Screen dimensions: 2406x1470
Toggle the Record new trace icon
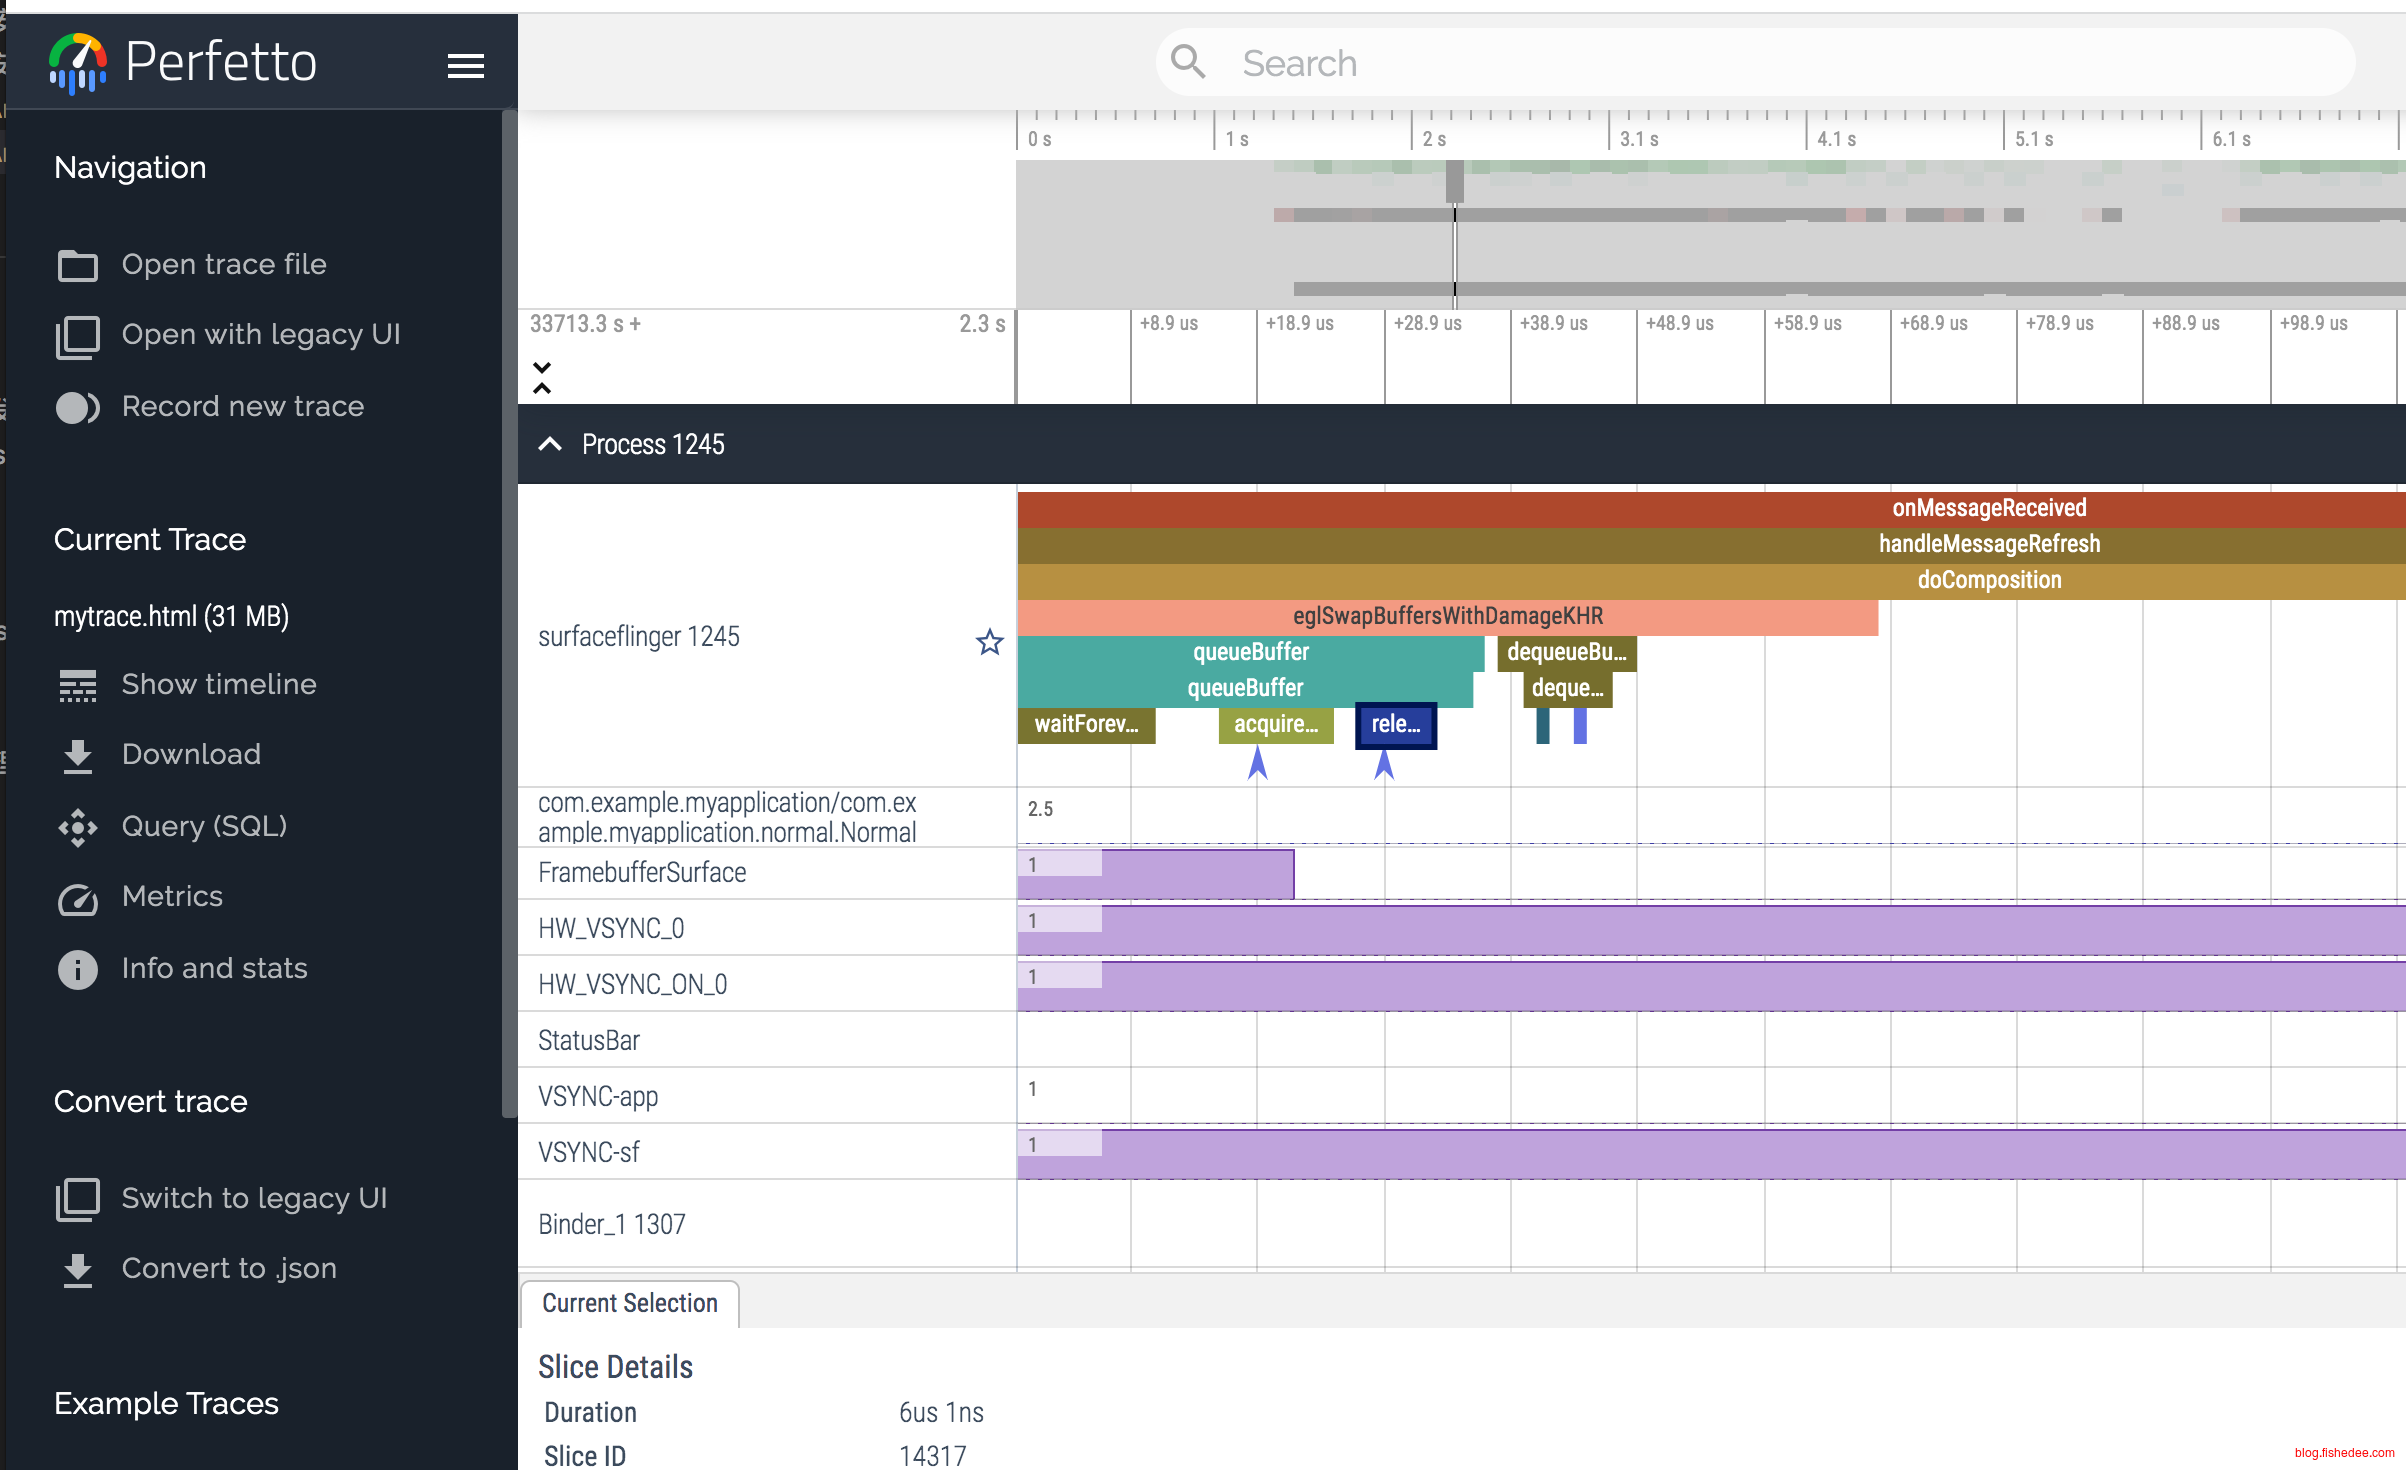point(77,407)
